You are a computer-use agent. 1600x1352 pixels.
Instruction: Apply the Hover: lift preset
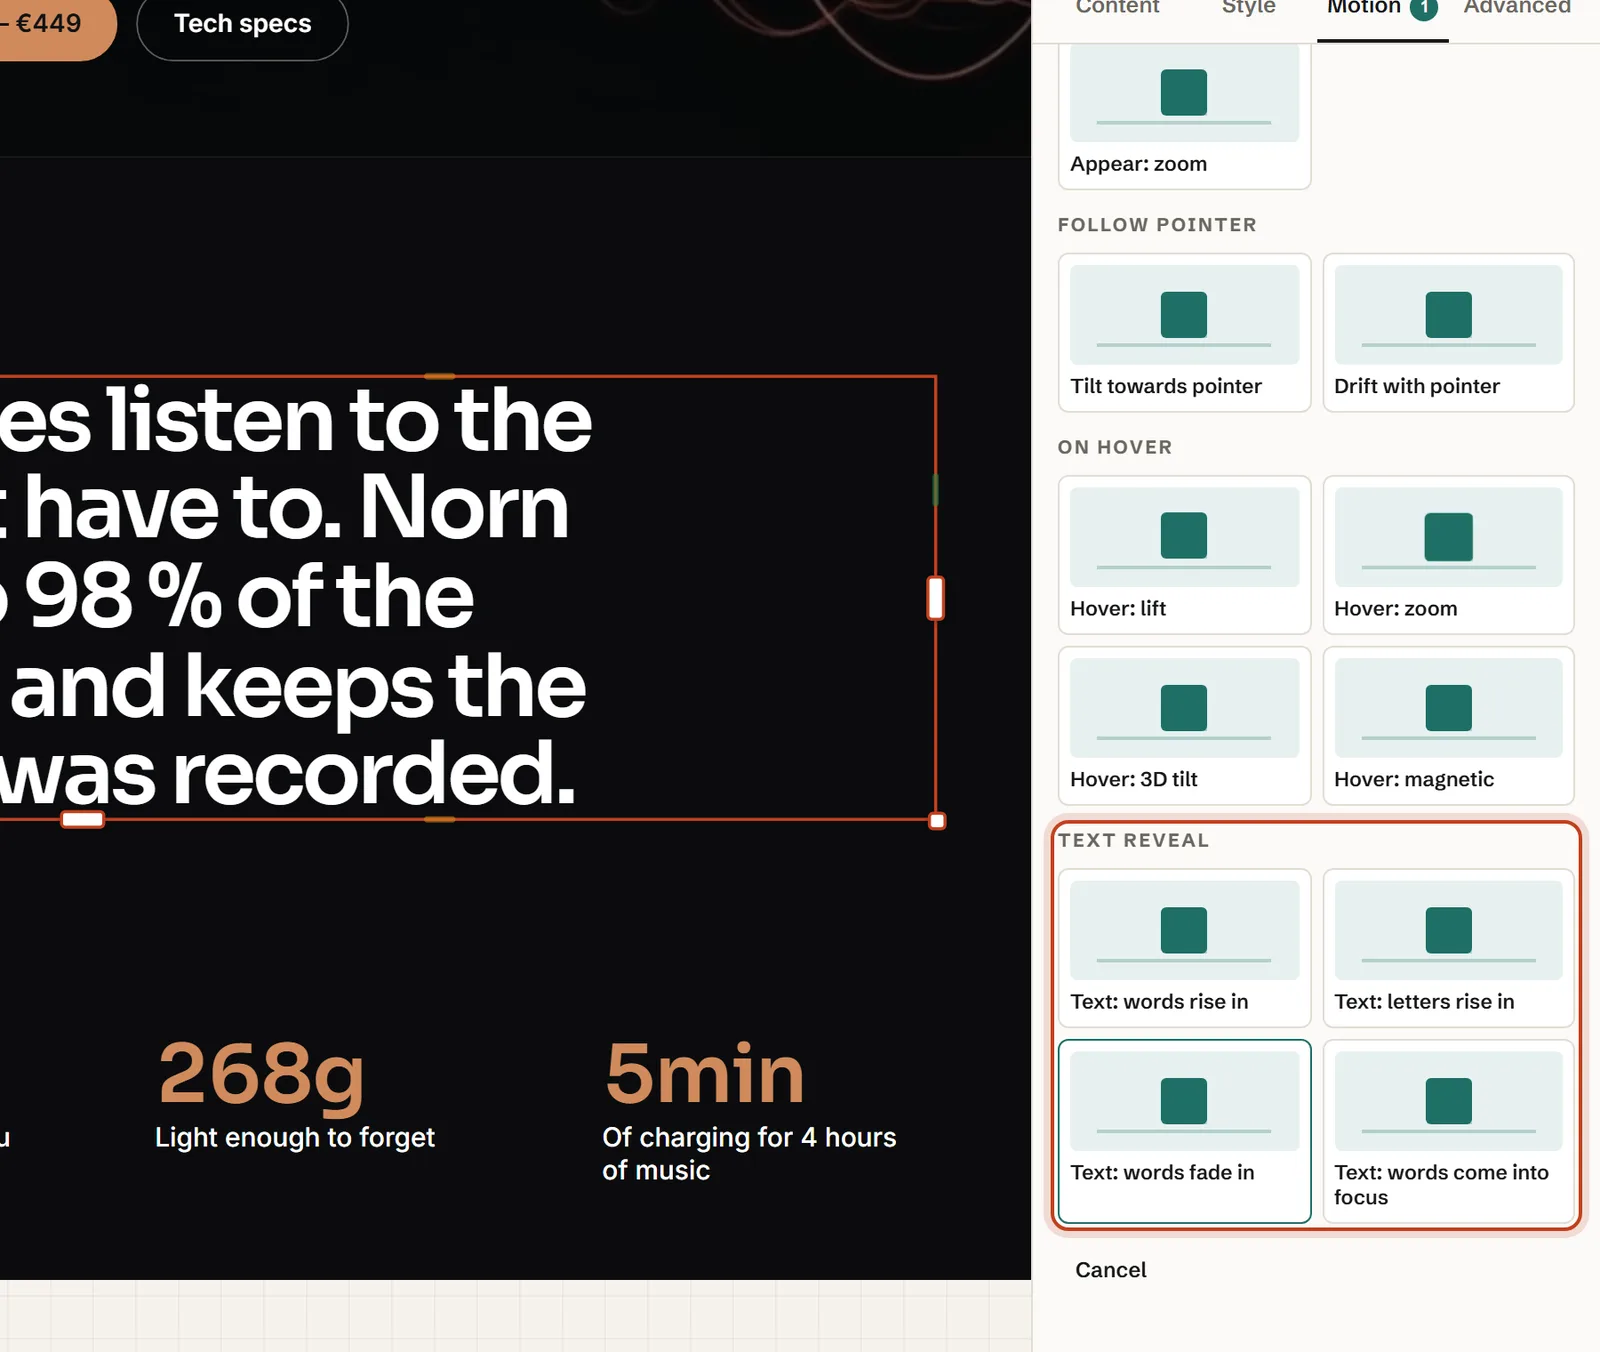(x=1184, y=555)
